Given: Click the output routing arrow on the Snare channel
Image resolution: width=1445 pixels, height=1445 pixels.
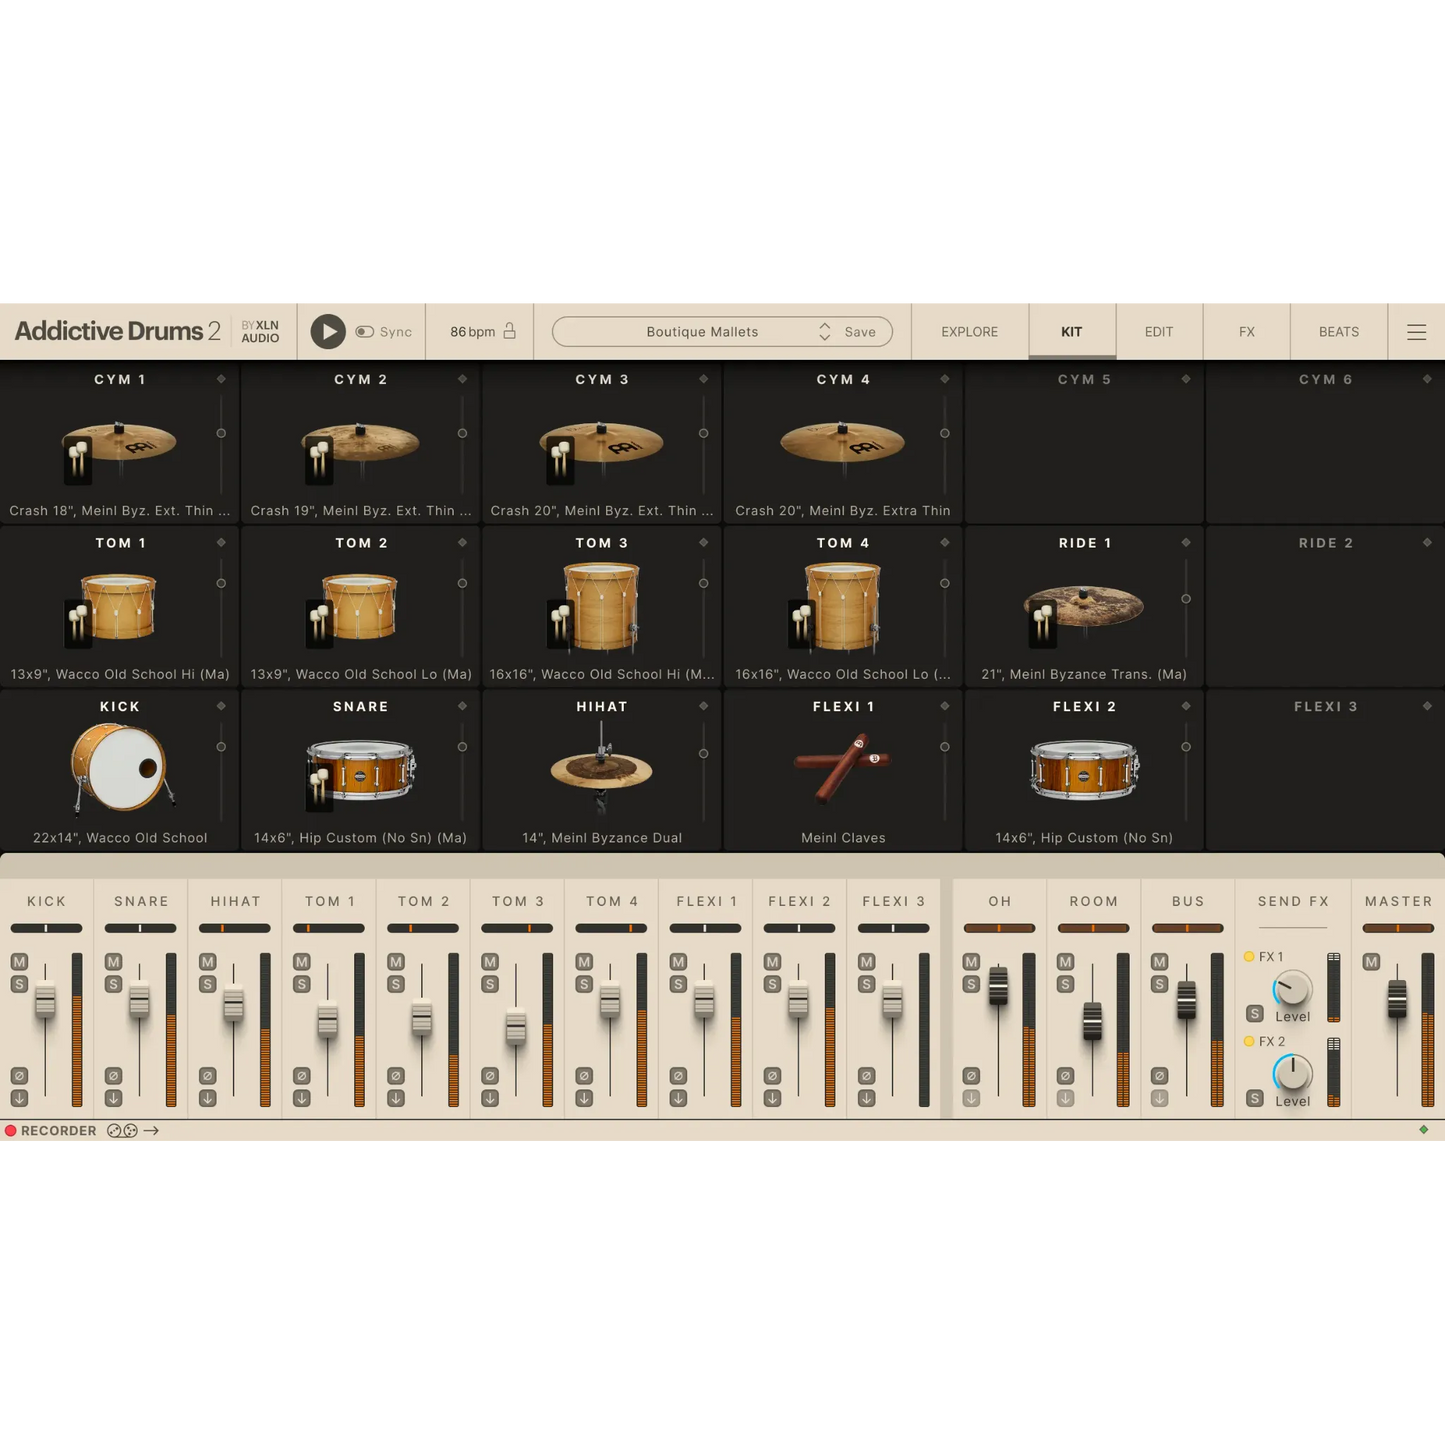Looking at the screenshot, I should tap(113, 1098).
